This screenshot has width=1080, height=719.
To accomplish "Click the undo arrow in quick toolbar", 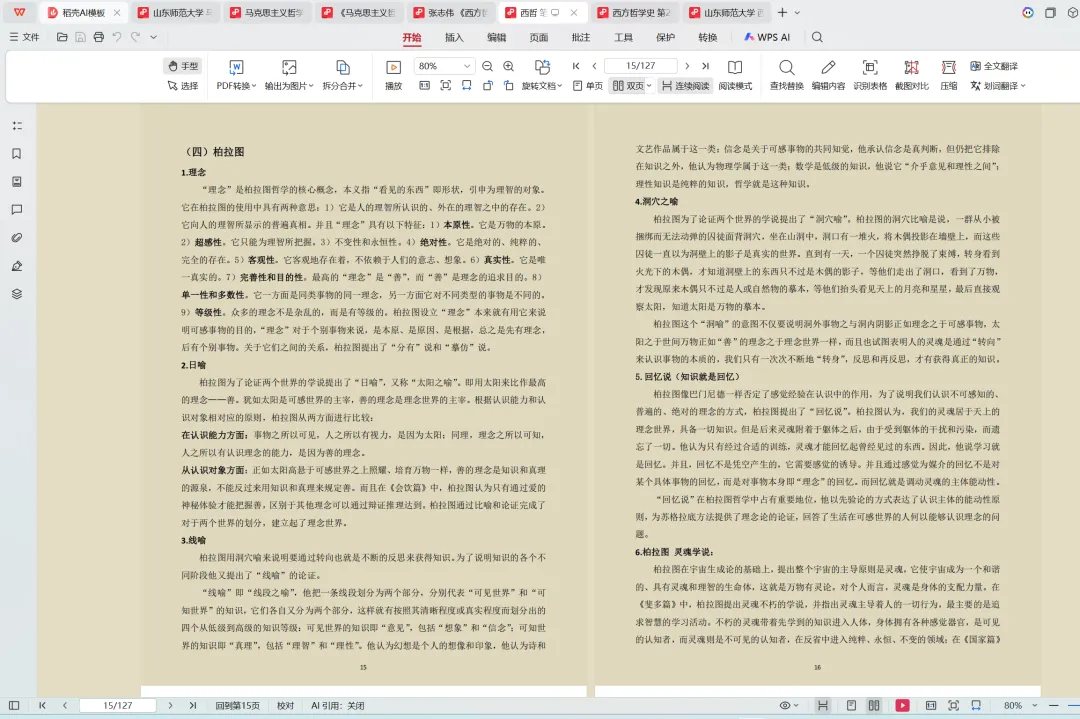I will [117, 37].
